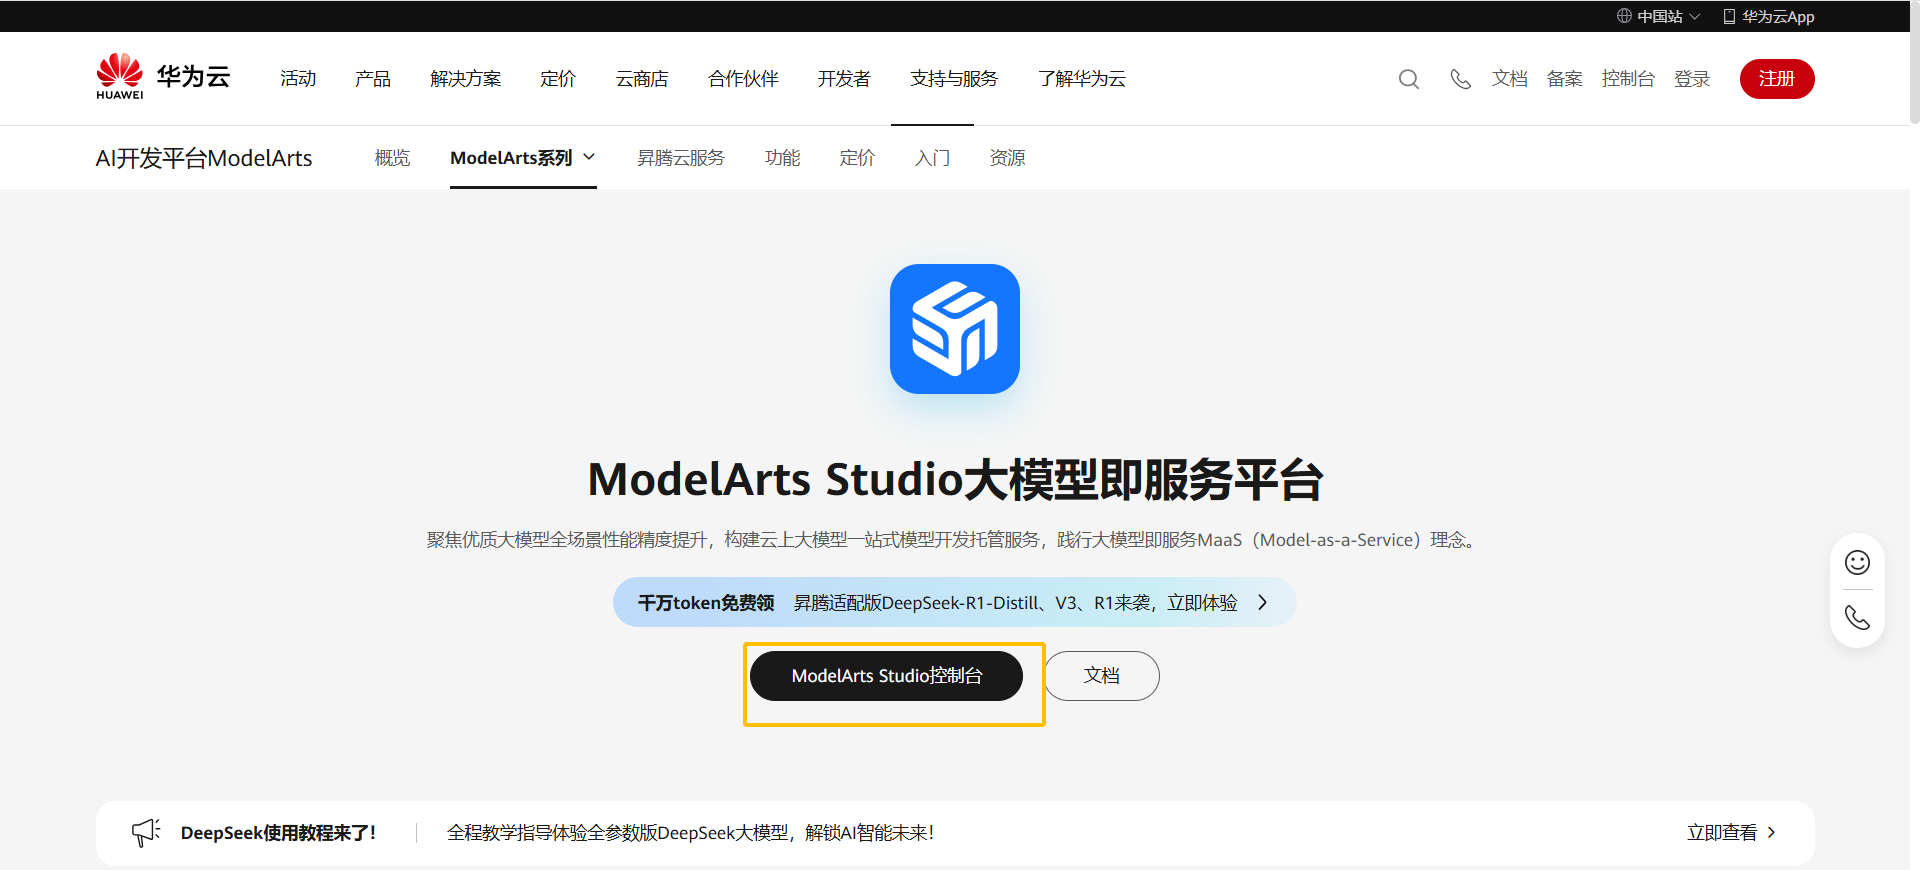Switch to the 资源 tab
Image resolution: width=1920 pixels, height=870 pixels.
click(x=1007, y=158)
